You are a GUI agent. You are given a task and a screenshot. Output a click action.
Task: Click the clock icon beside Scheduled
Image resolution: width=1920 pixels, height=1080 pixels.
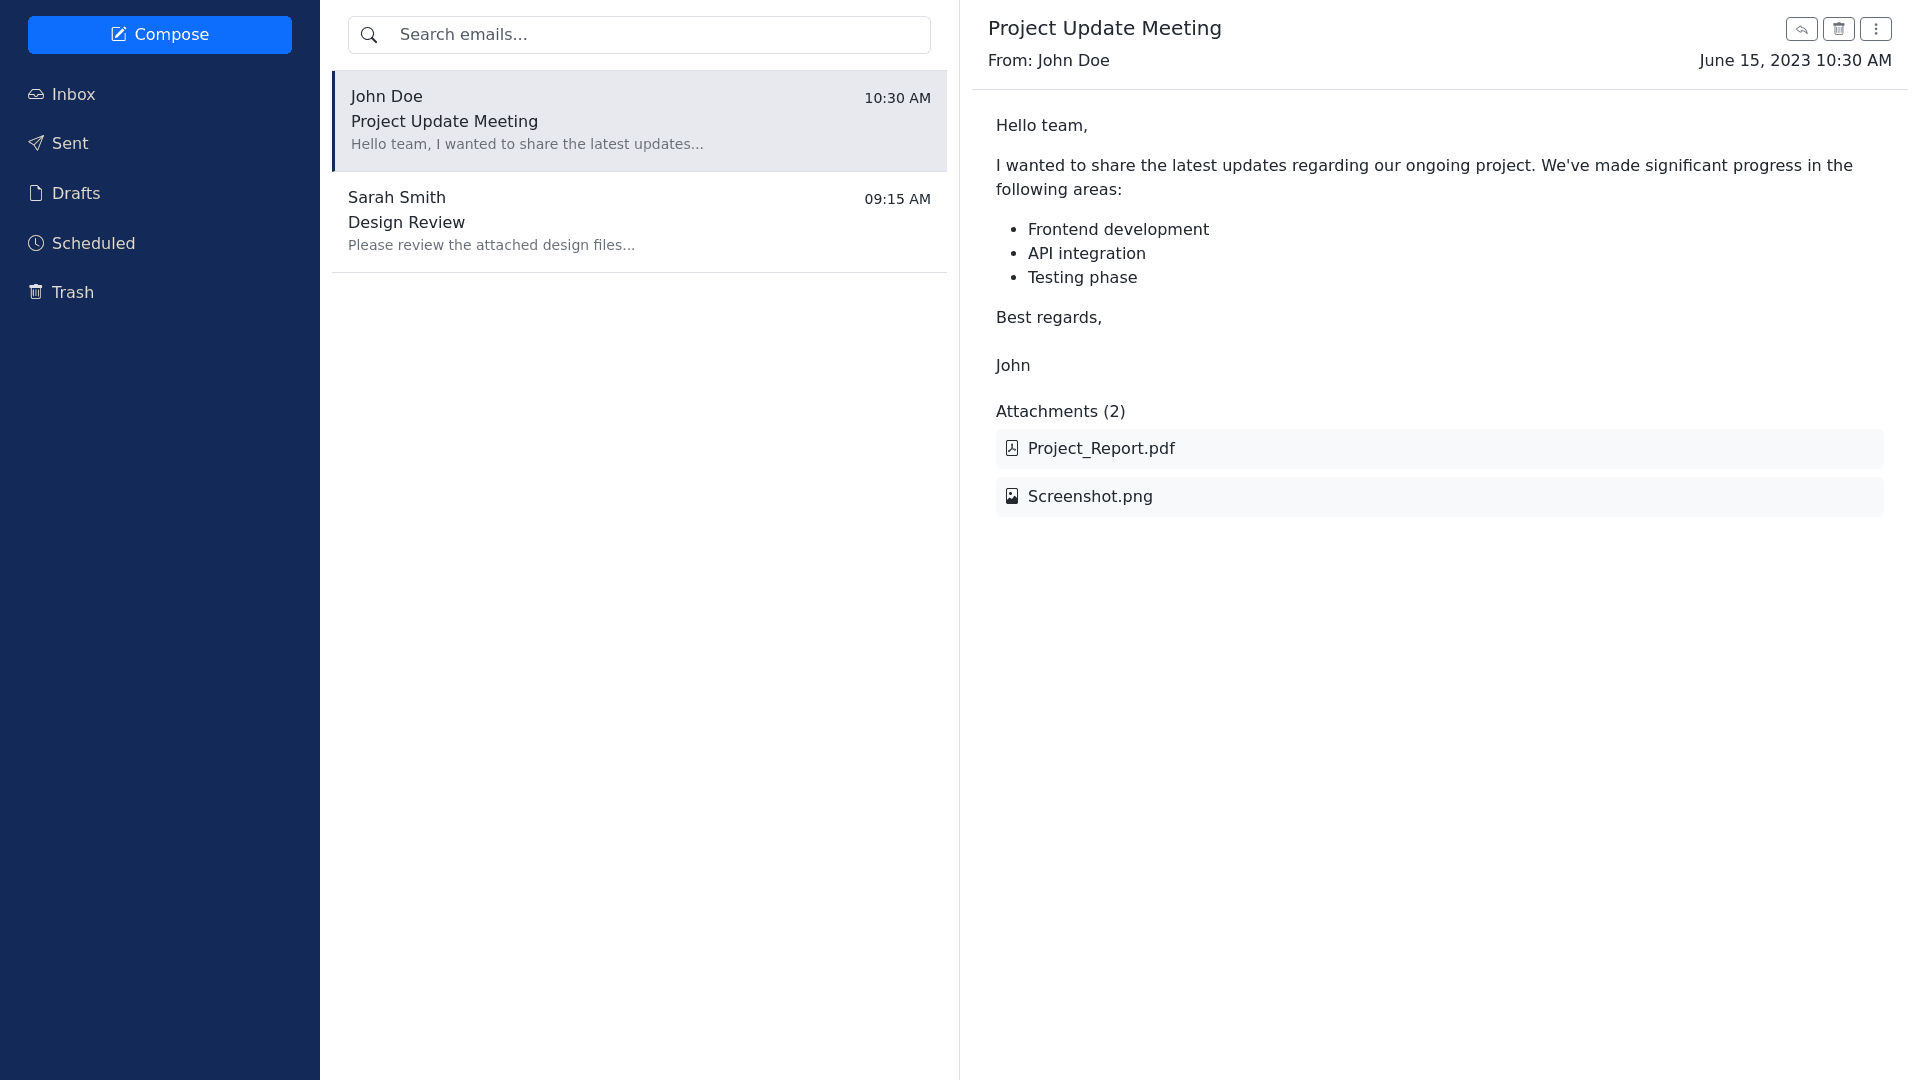click(36, 244)
